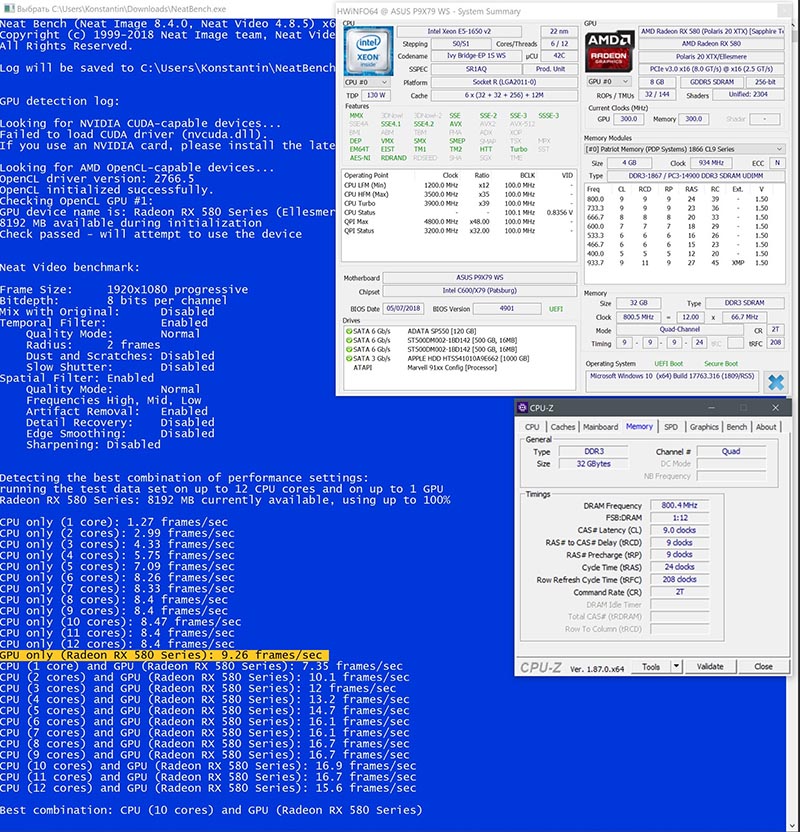The width and height of the screenshot is (800, 832).
Task: Open the Caches tab in CPU-Z
Action: 563,427
